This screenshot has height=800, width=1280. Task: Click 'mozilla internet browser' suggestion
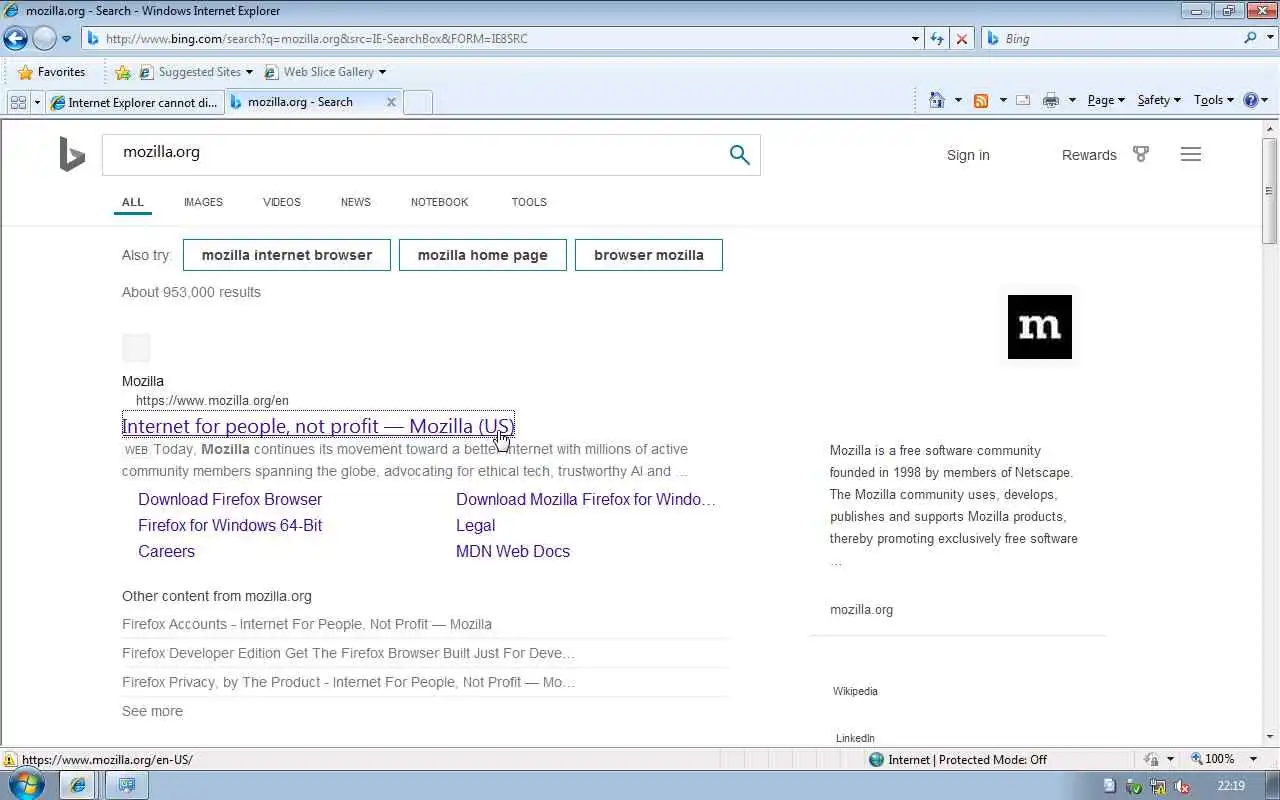point(287,255)
